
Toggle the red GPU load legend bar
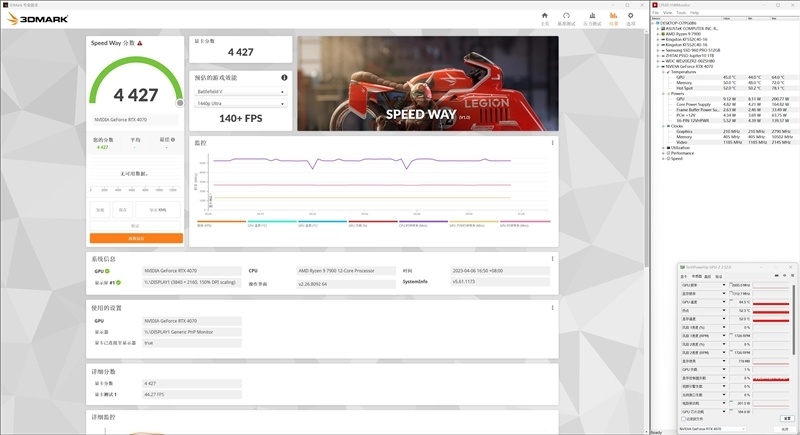(x=373, y=221)
